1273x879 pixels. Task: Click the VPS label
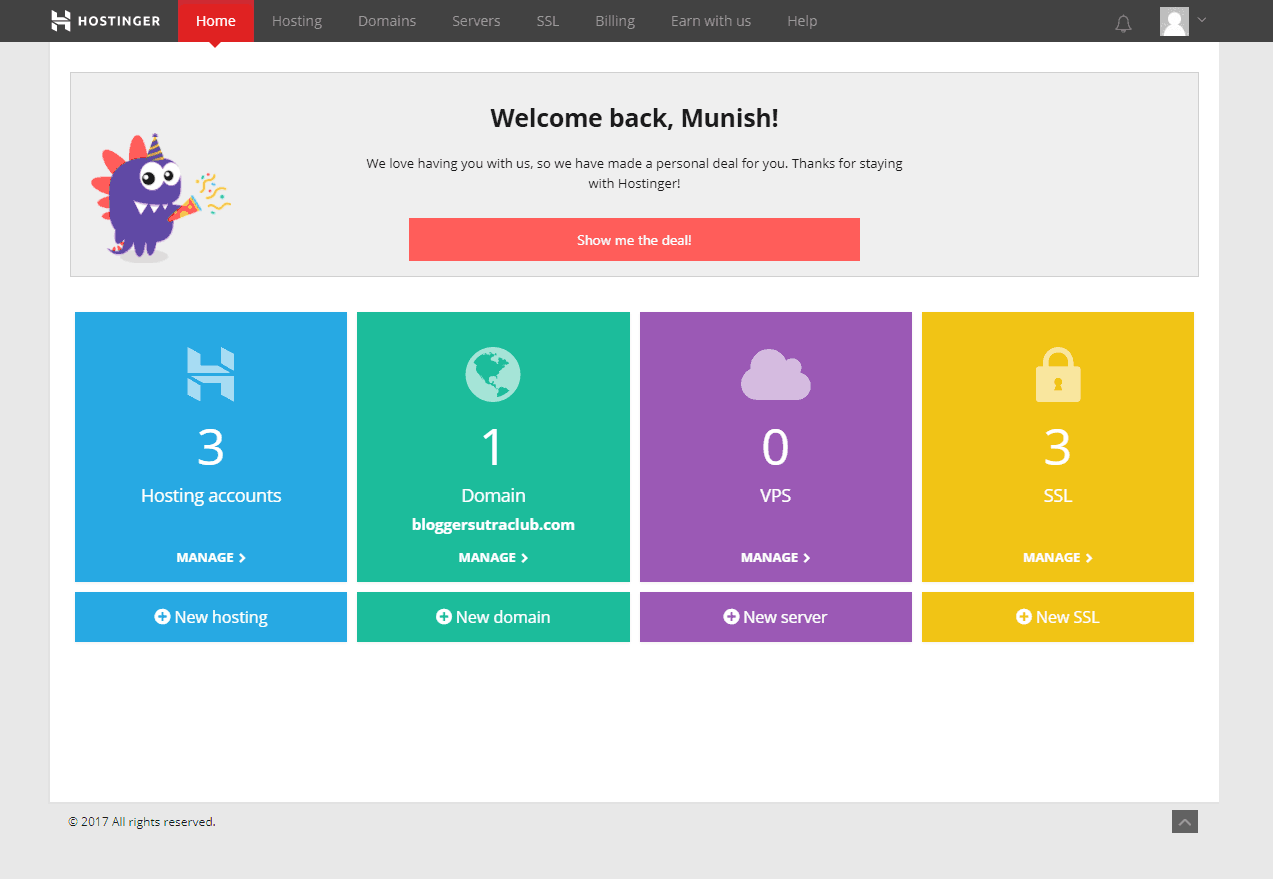pos(775,496)
